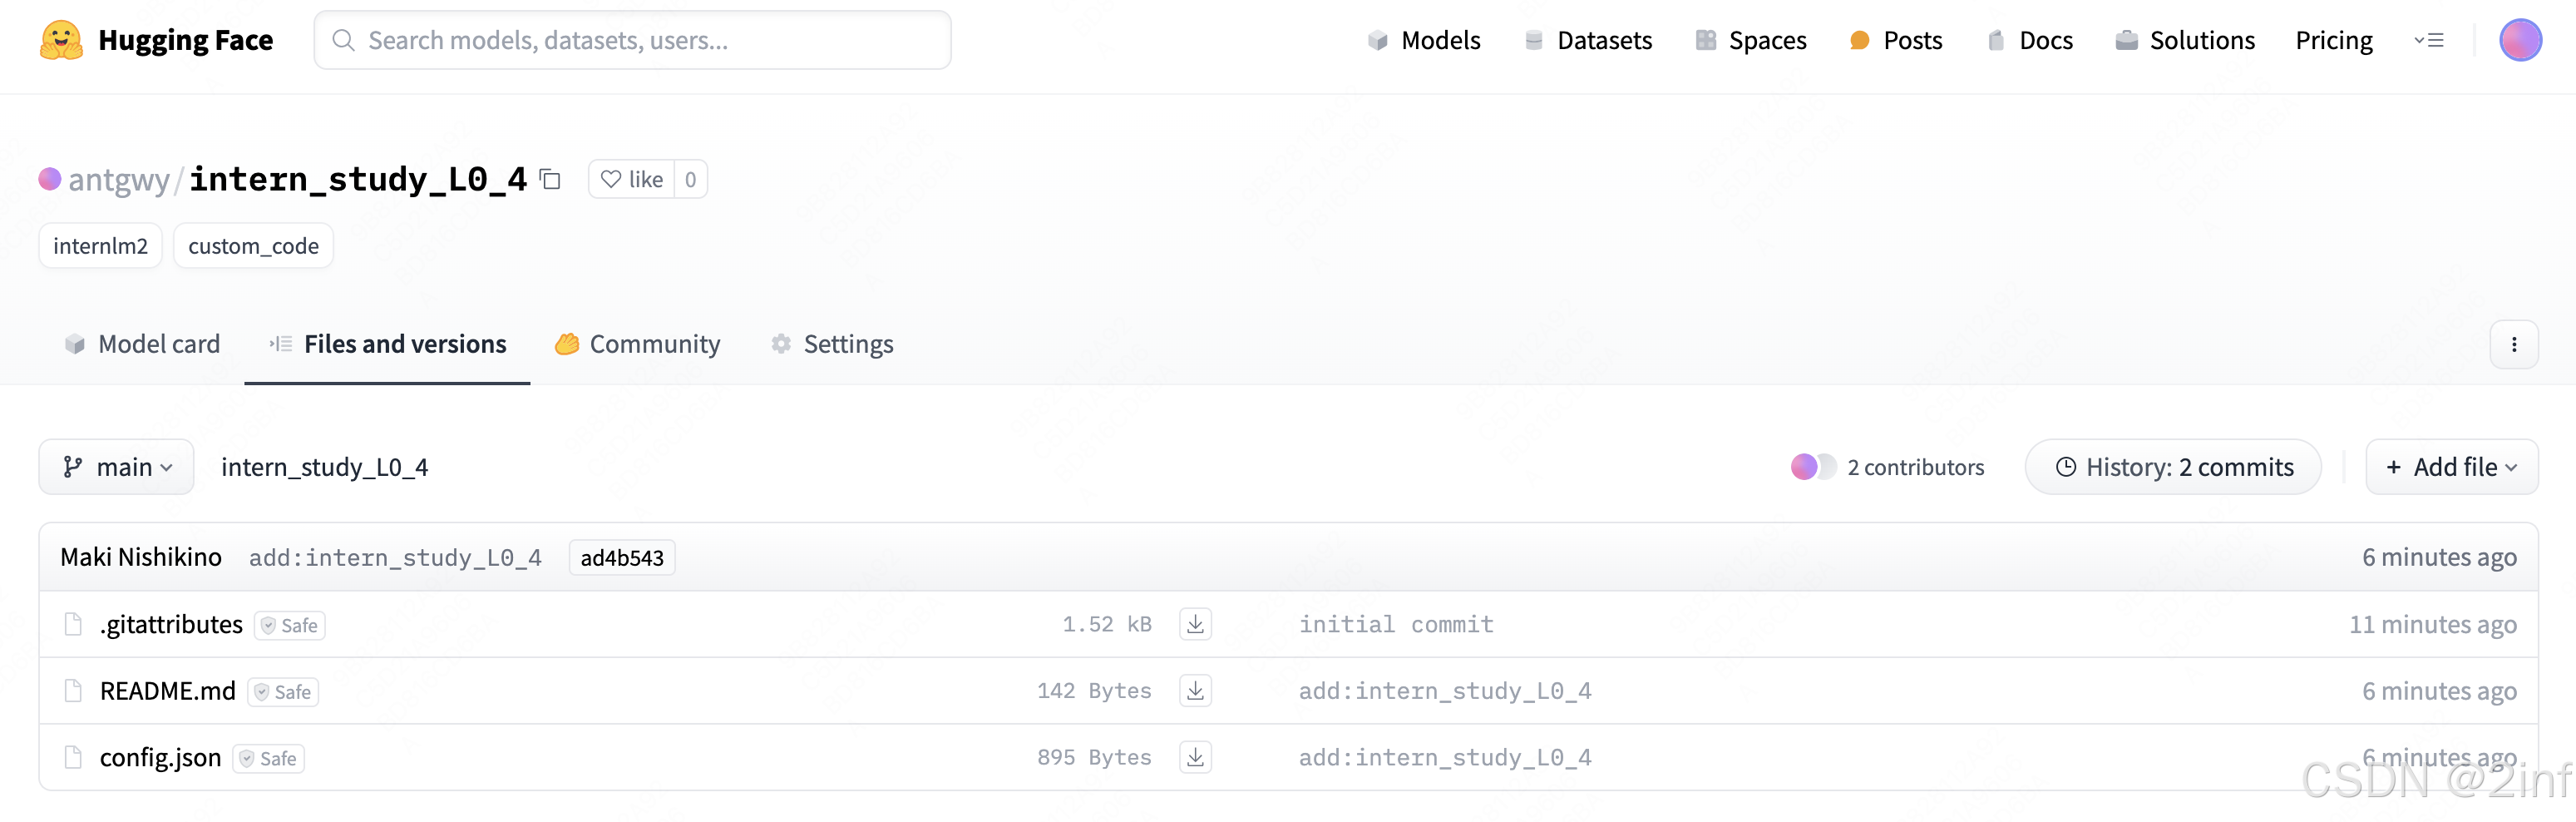Open the Posts nav item
This screenshot has width=2576, height=822.
pyautogui.click(x=1896, y=40)
